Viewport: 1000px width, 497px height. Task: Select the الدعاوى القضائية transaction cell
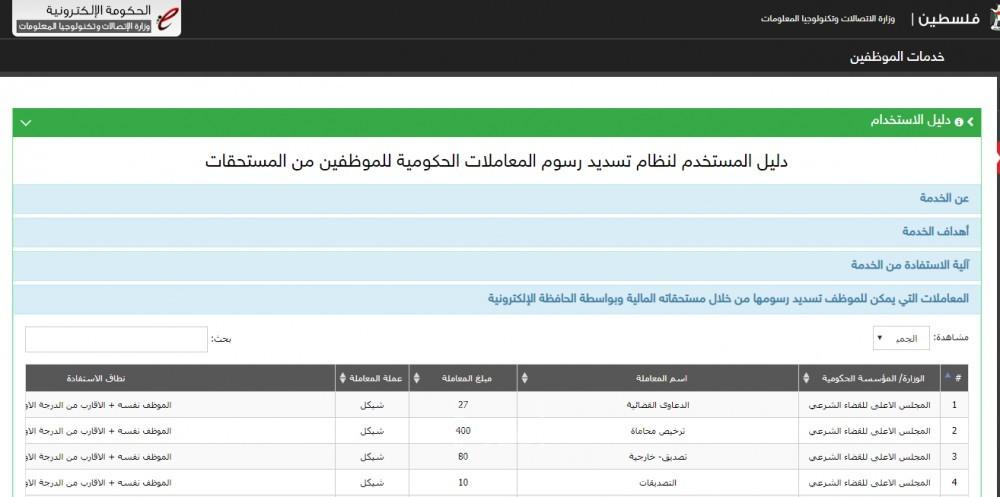click(658, 404)
